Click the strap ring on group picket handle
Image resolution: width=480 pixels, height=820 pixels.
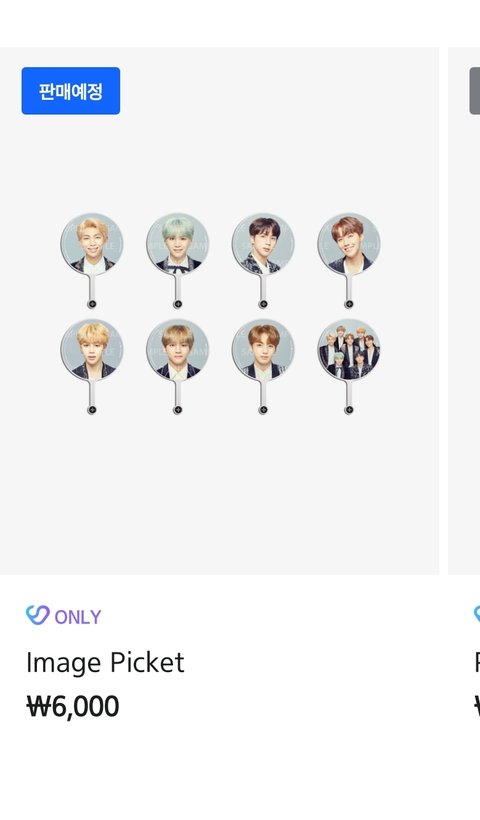pyautogui.click(x=349, y=410)
